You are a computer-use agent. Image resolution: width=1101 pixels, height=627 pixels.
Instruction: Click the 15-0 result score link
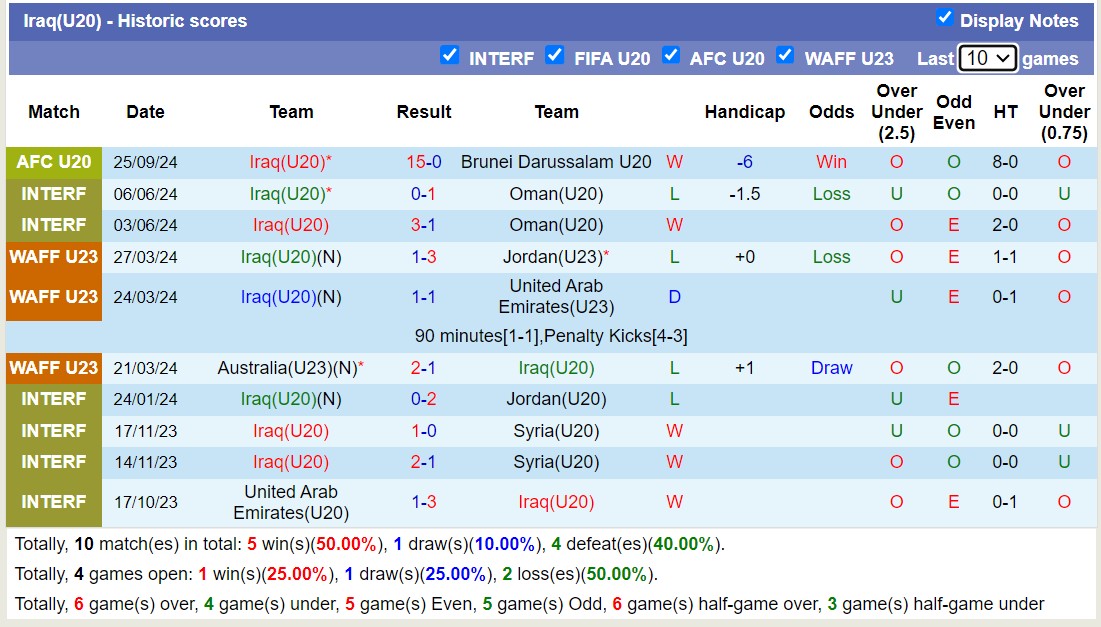pos(423,162)
